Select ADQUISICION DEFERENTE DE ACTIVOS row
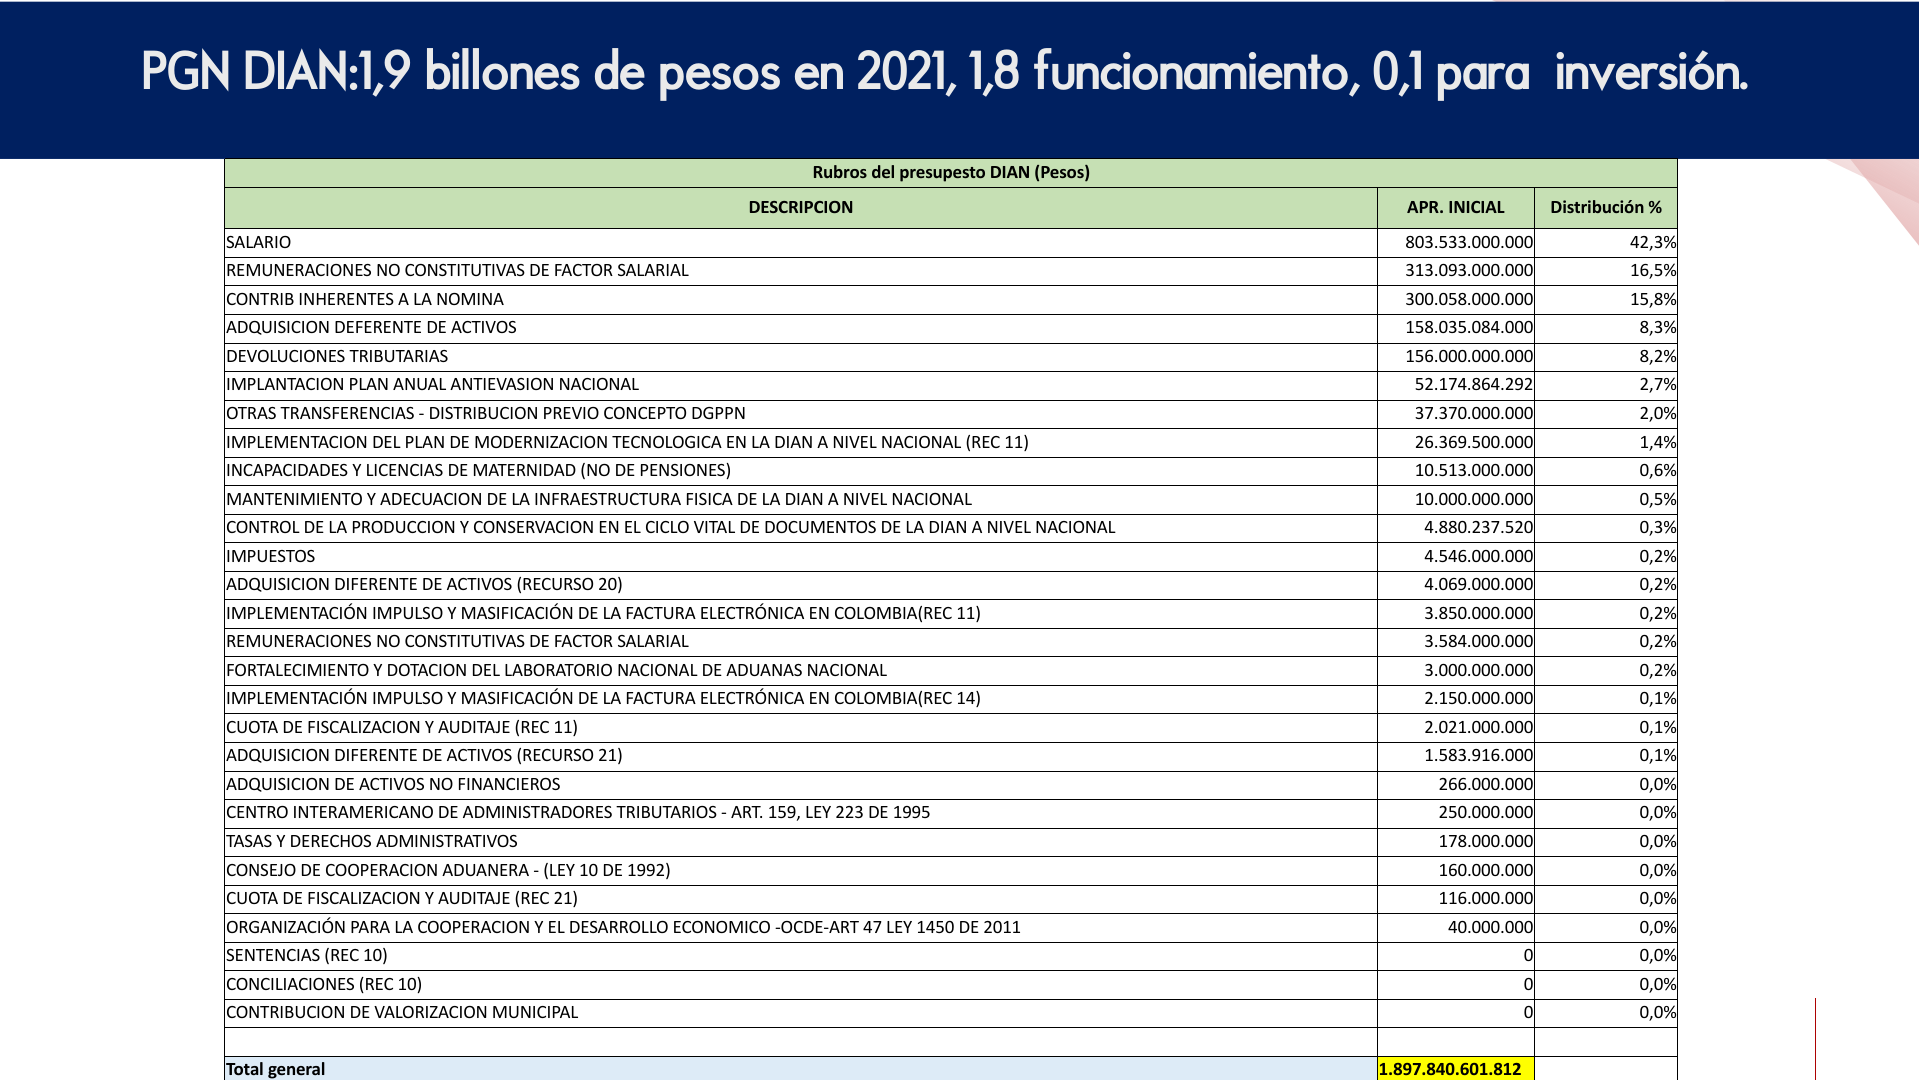This screenshot has width=1919, height=1080. pos(371,327)
